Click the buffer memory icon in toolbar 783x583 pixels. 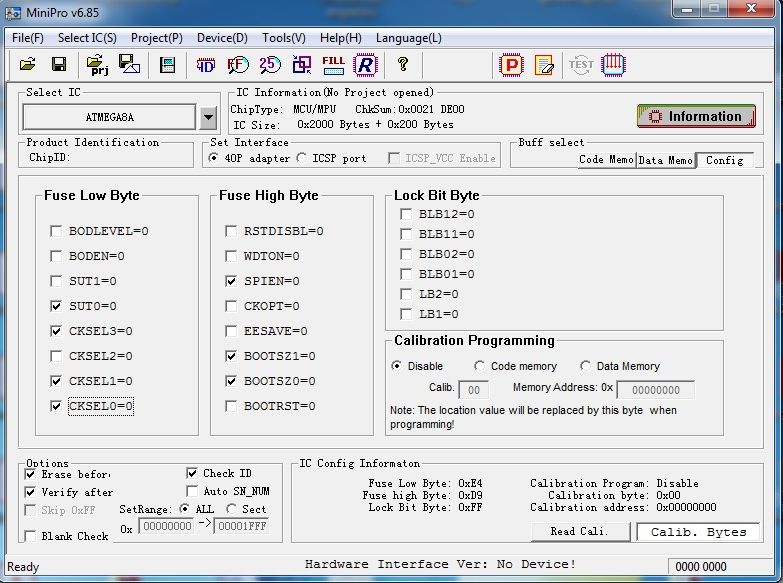pos(167,65)
